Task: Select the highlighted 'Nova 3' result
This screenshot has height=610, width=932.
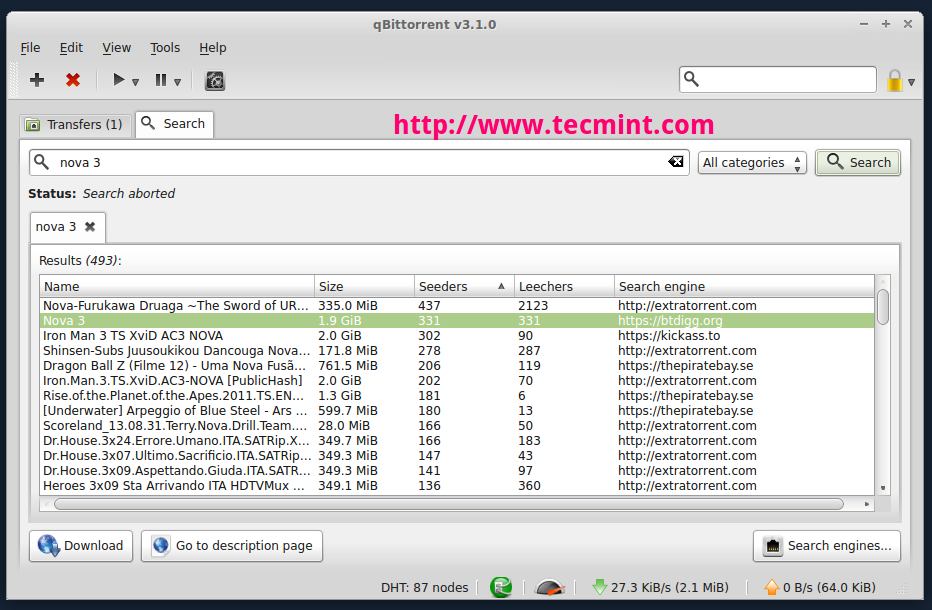Action: point(456,320)
